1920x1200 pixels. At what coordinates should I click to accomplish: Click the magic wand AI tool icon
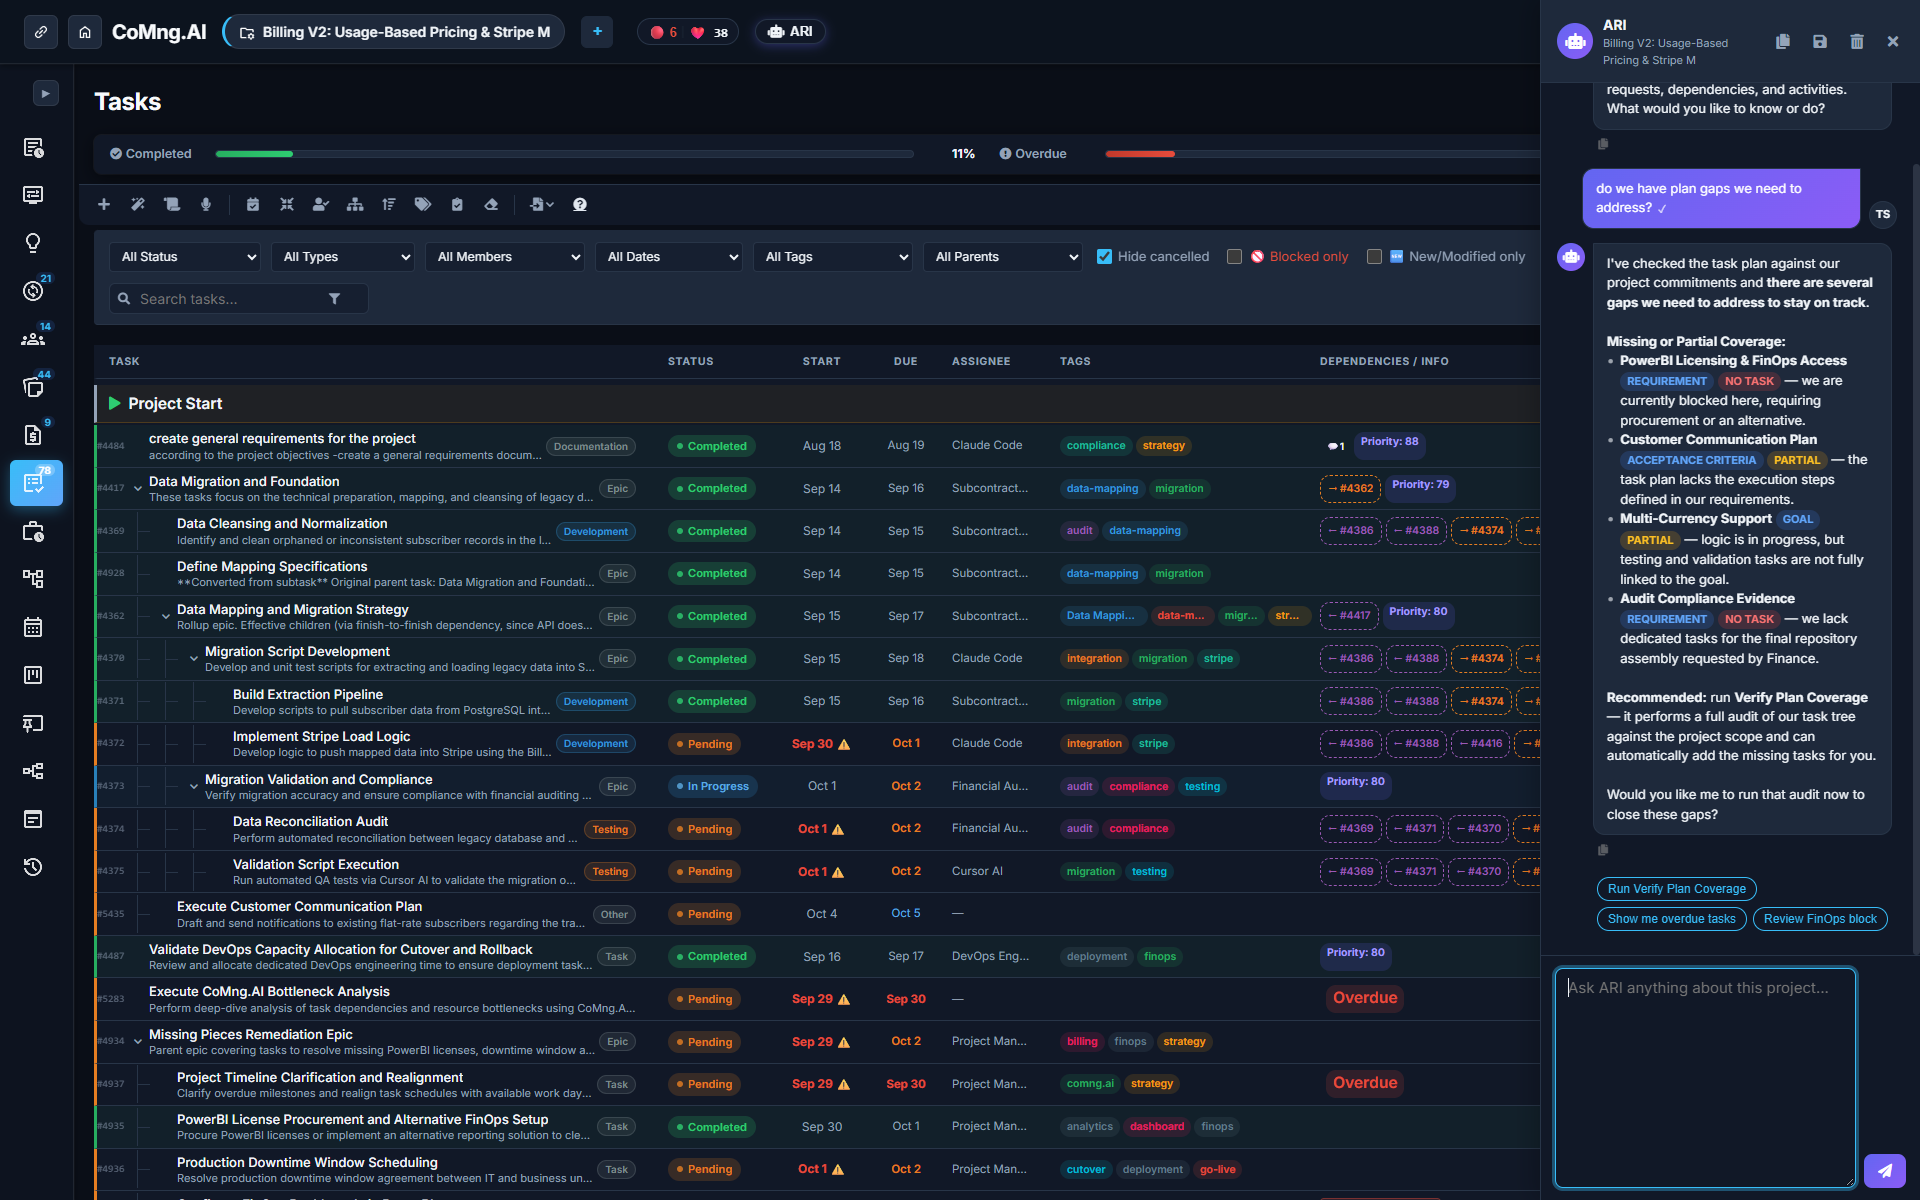point(138,204)
